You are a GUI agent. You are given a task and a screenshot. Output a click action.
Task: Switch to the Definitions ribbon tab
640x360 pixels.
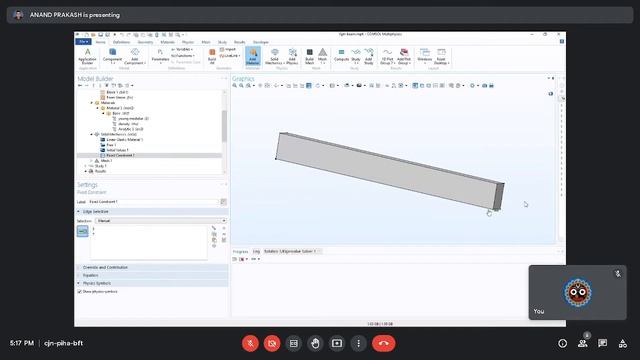pos(121,42)
